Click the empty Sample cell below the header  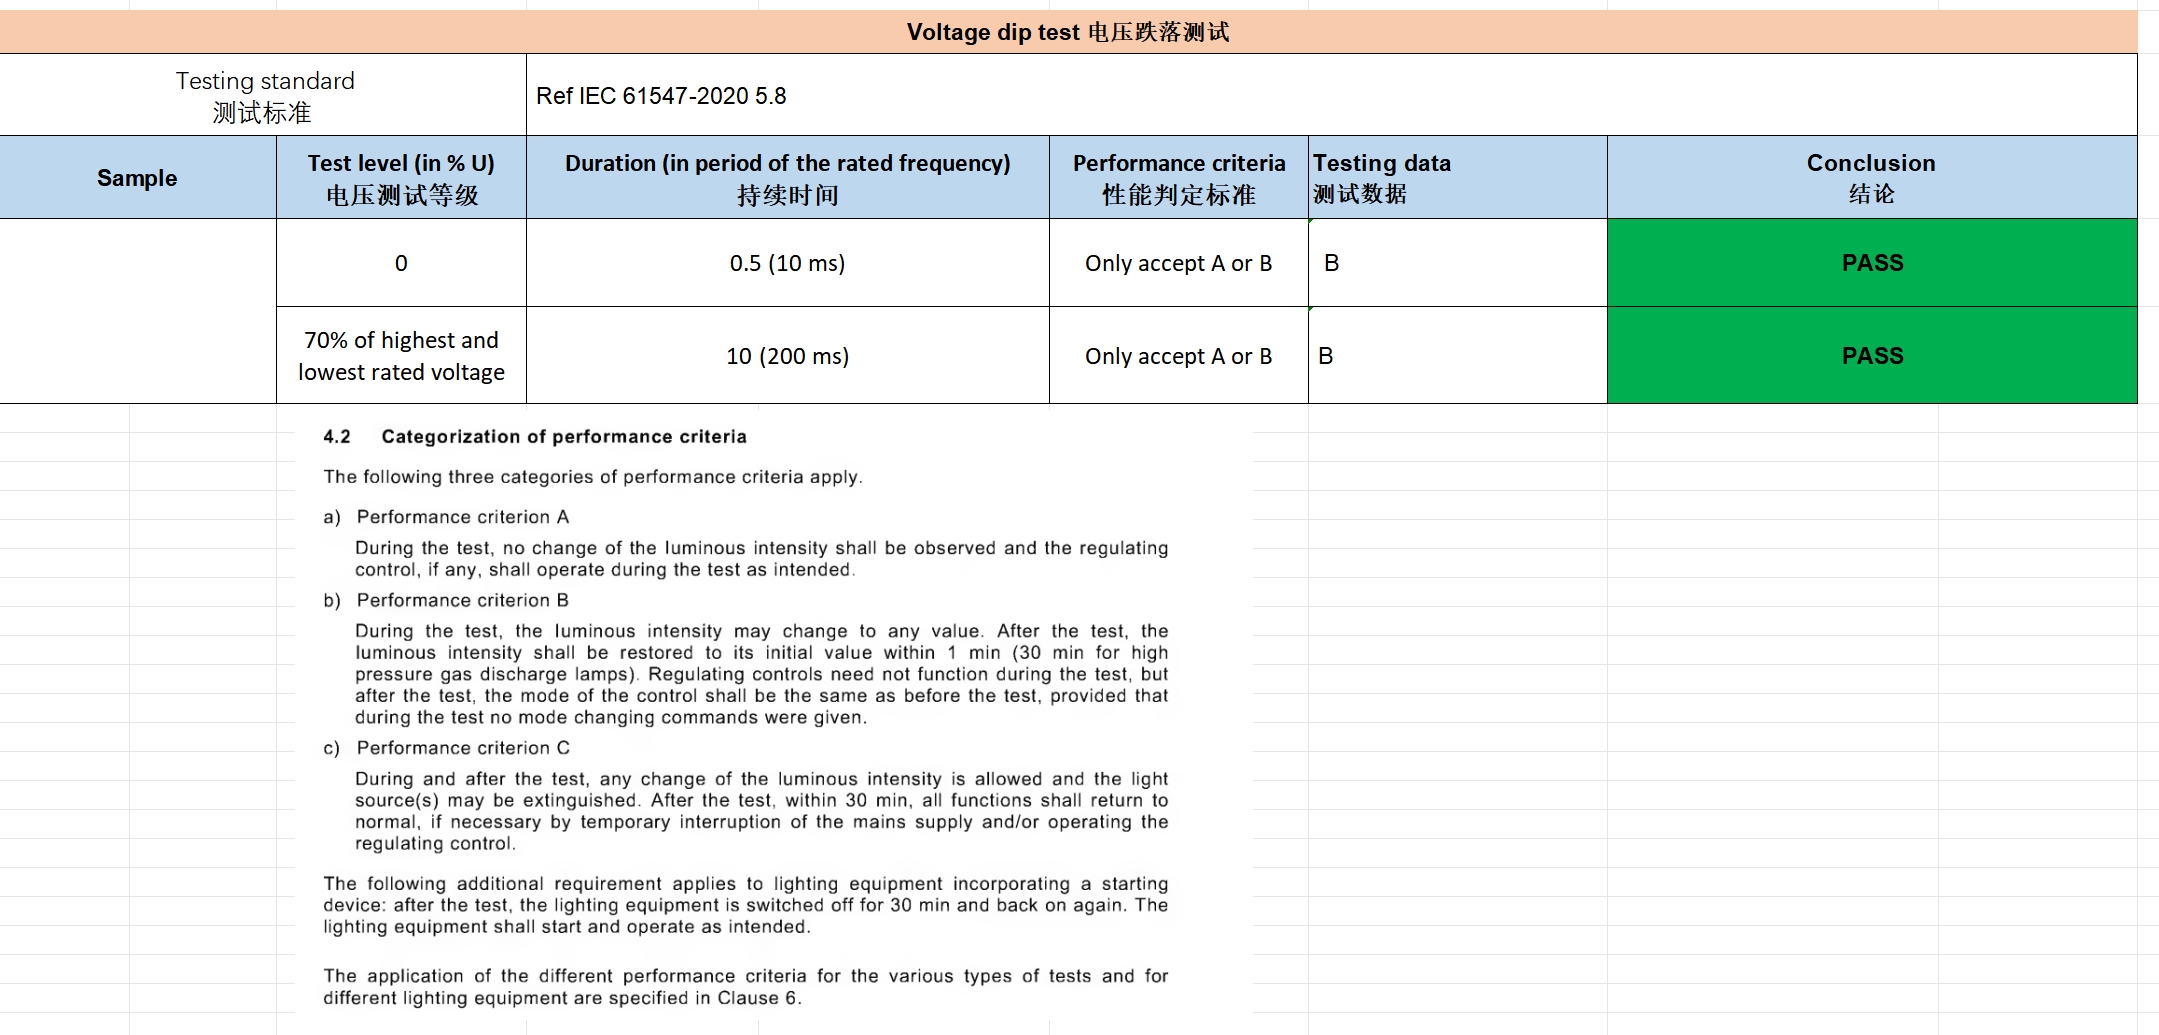tap(138, 311)
